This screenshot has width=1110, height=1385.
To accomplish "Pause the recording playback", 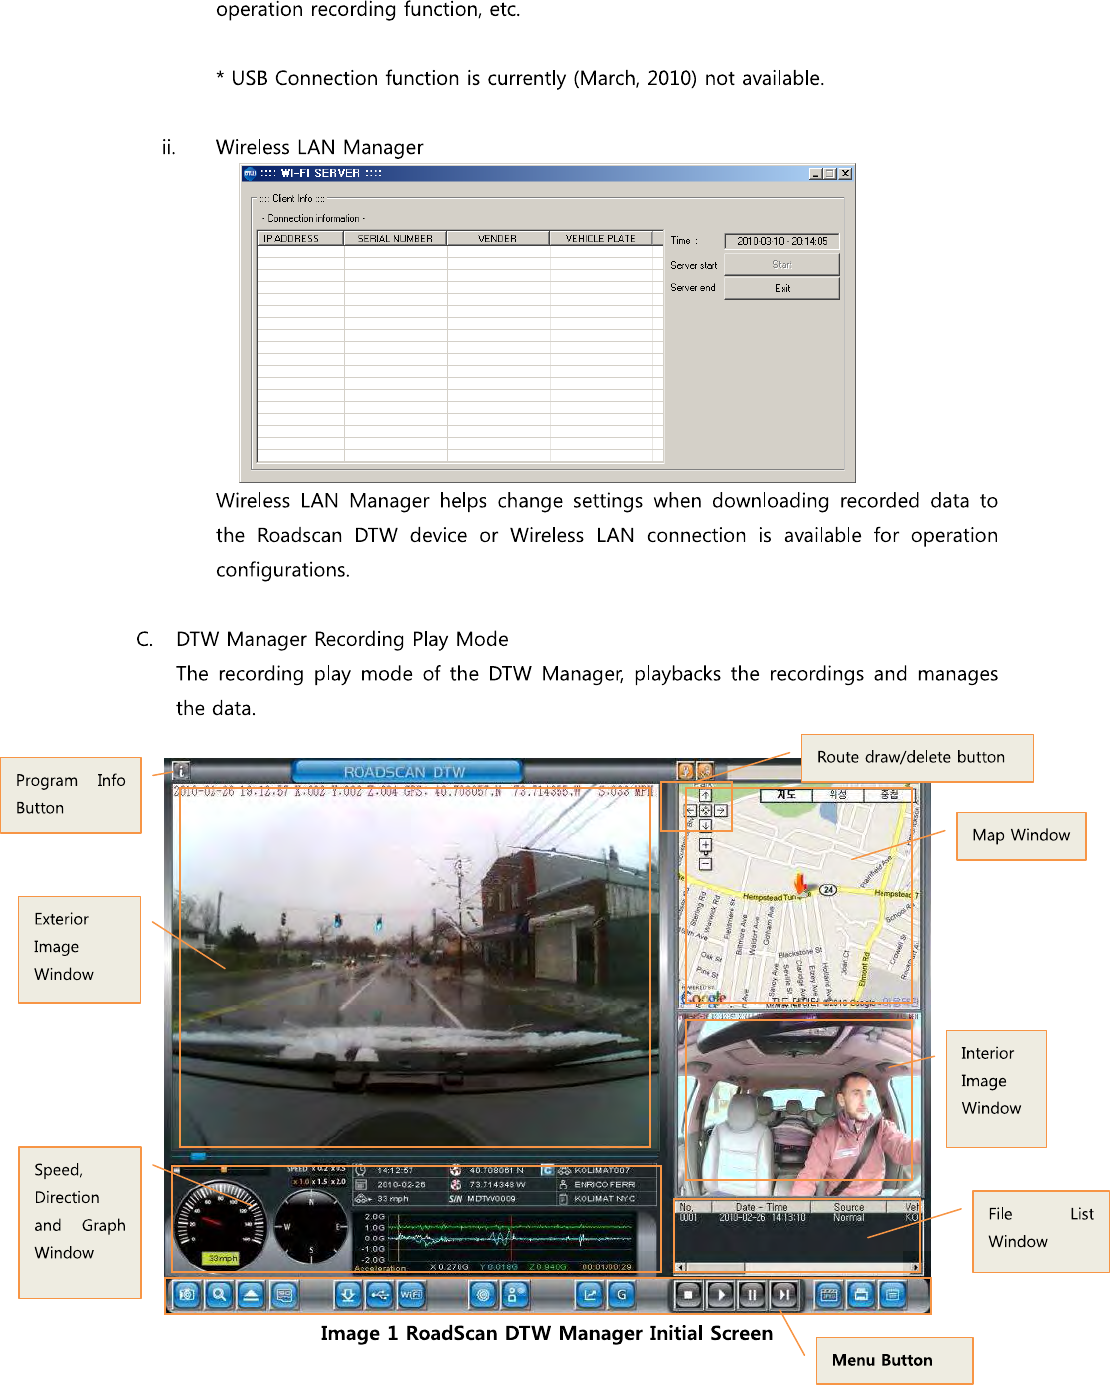I will pyautogui.click(x=752, y=1295).
